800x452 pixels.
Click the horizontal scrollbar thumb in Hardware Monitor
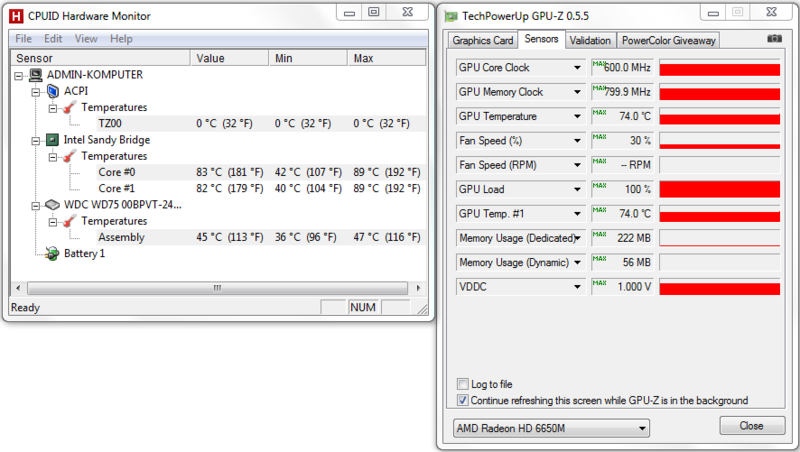pos(217,288)
